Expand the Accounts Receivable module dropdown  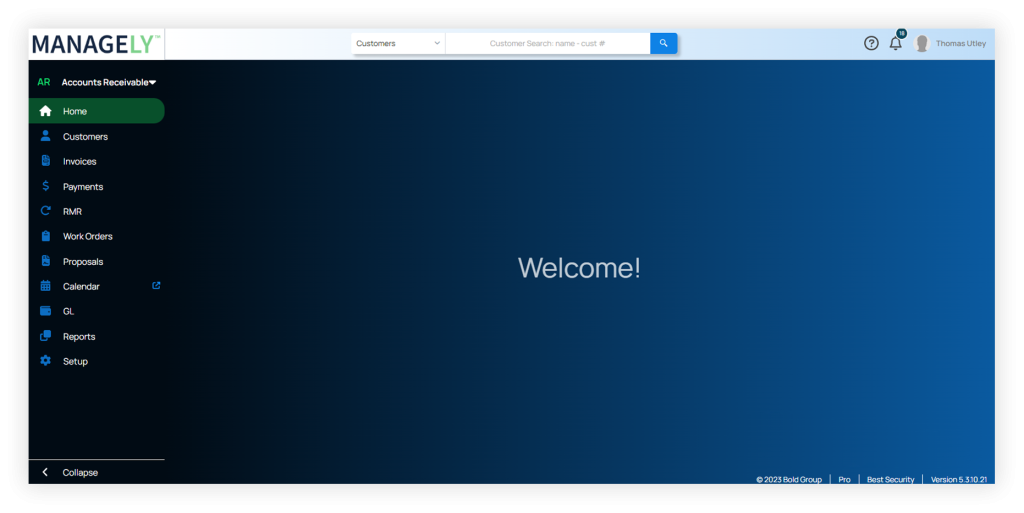click(x=108, y=82)
